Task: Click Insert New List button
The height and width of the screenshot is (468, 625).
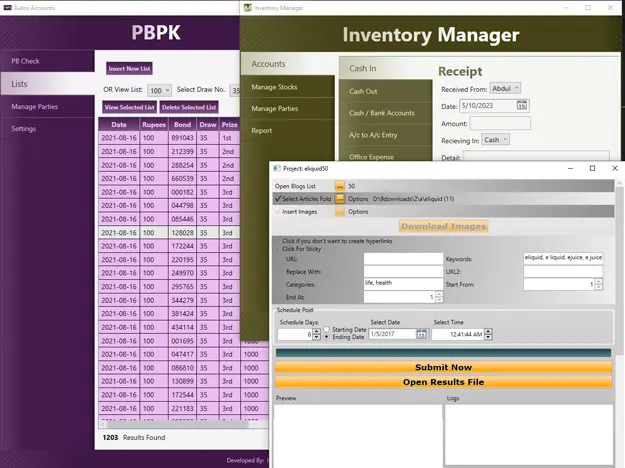Action: 129,68
